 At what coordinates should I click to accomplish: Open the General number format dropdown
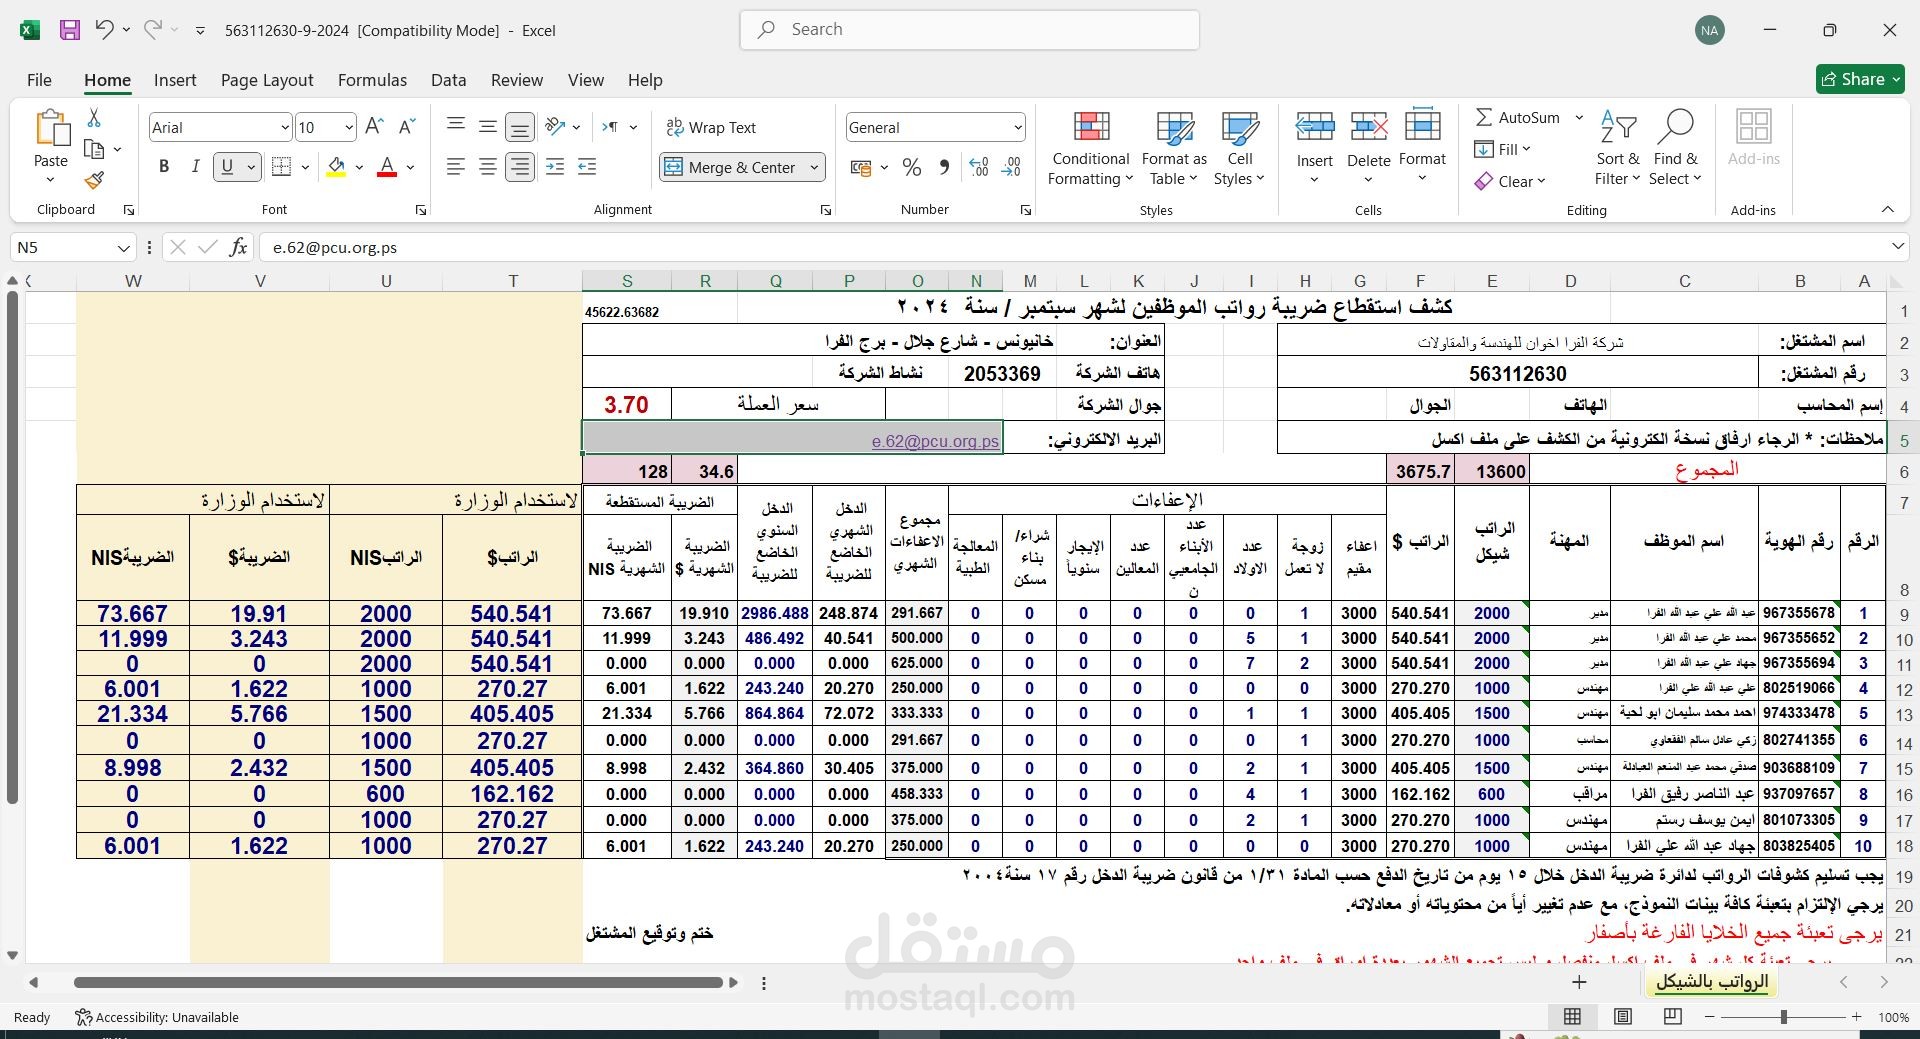tap(1018, 127)
